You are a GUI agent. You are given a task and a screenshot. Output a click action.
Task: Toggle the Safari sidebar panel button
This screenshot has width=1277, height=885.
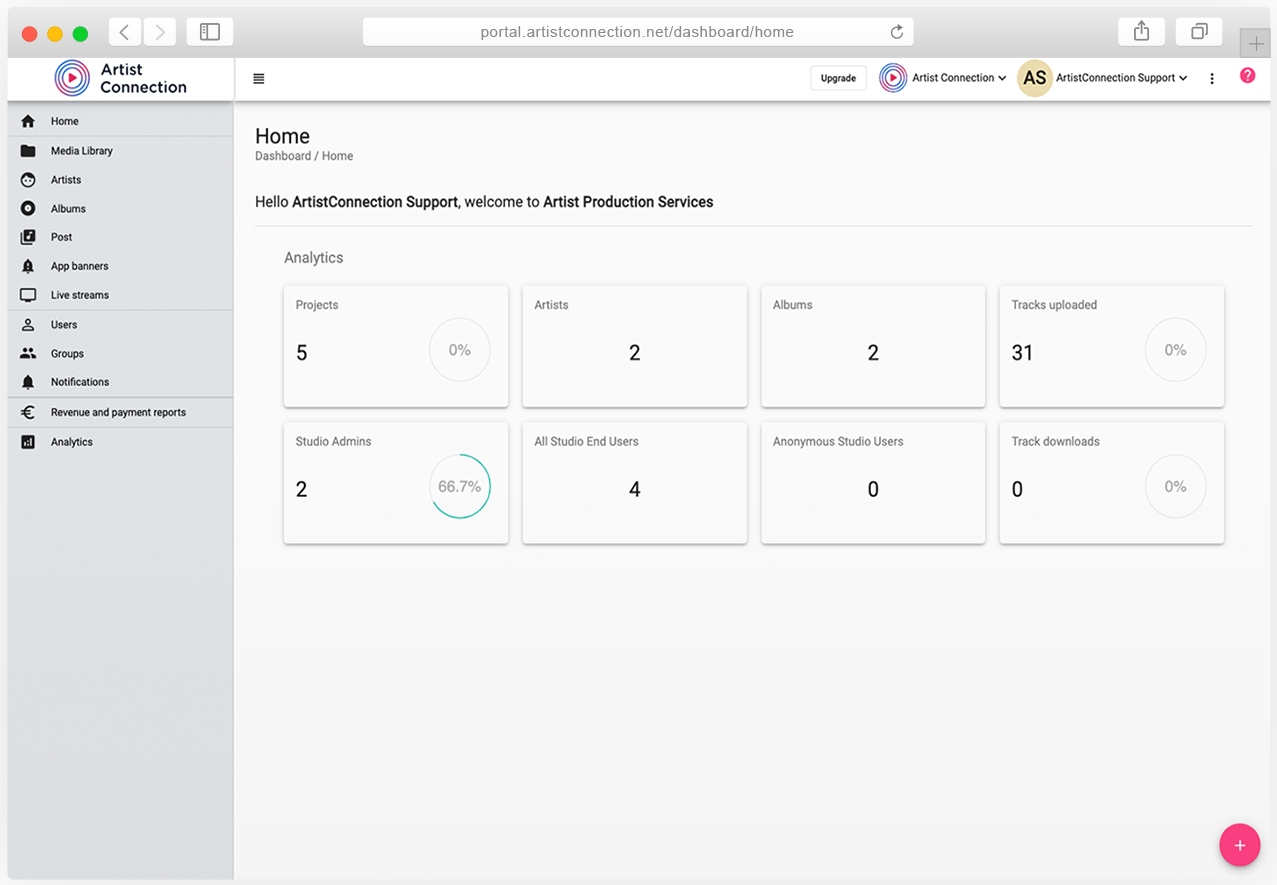[210, 32]
